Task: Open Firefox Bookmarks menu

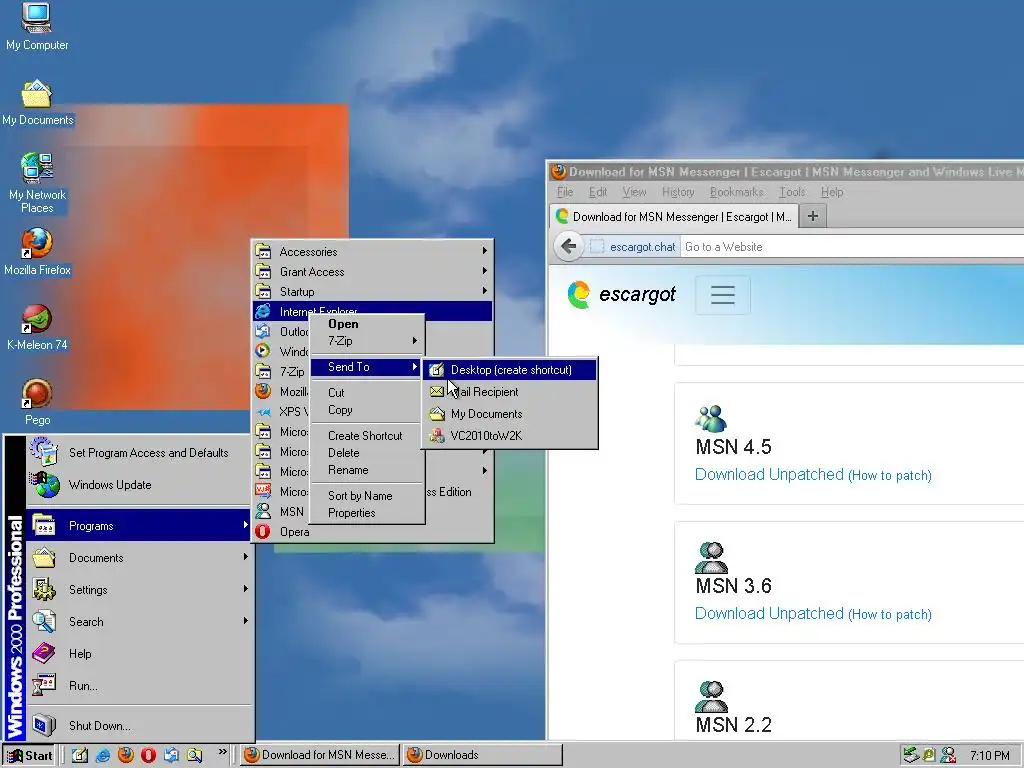Action: 737,192
